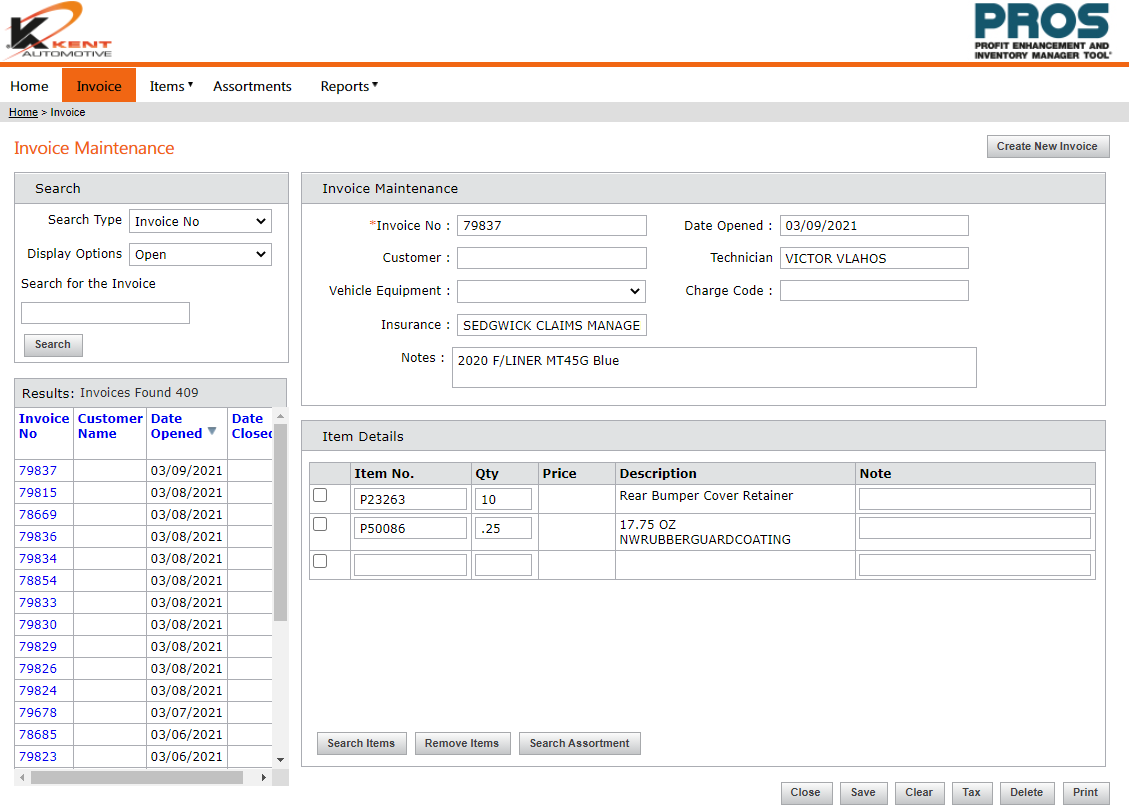The width and height of the screenshot is (1129, 809).
Task: Tick the checkbox for item P23263
Action: 320,495
